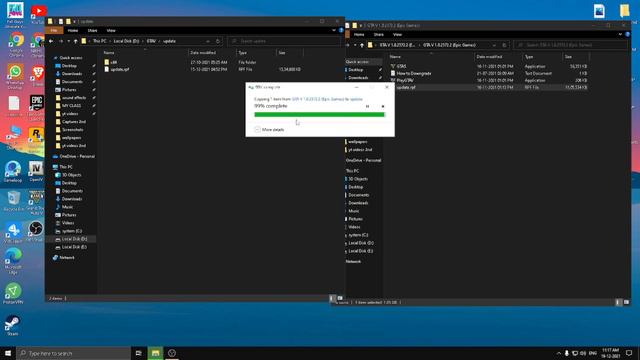Screen dimensions: 640x360
Task: Switch to large icons view in Epic Games window
Action: 626,302
